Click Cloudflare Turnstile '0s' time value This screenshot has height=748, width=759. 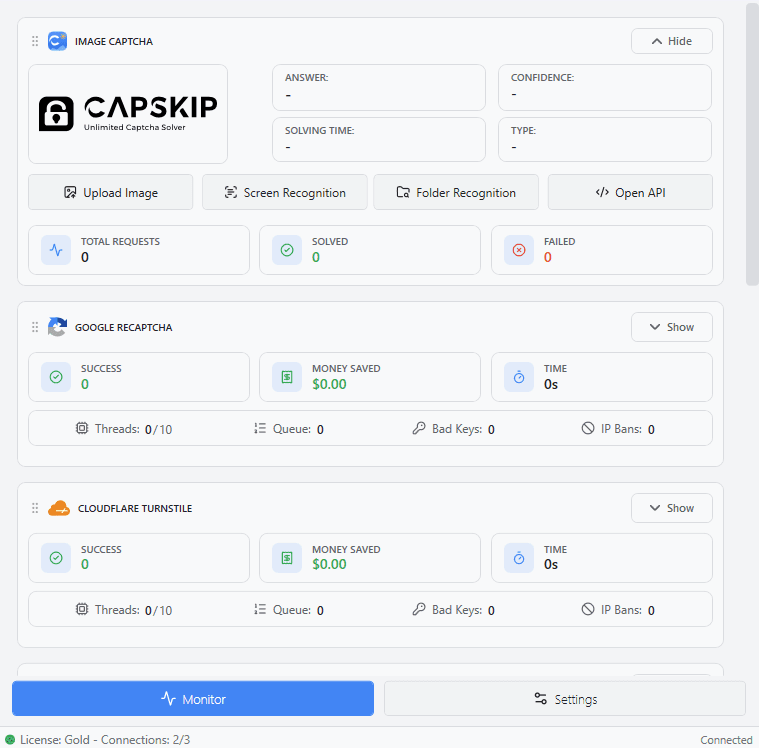(x=551, y=565)
